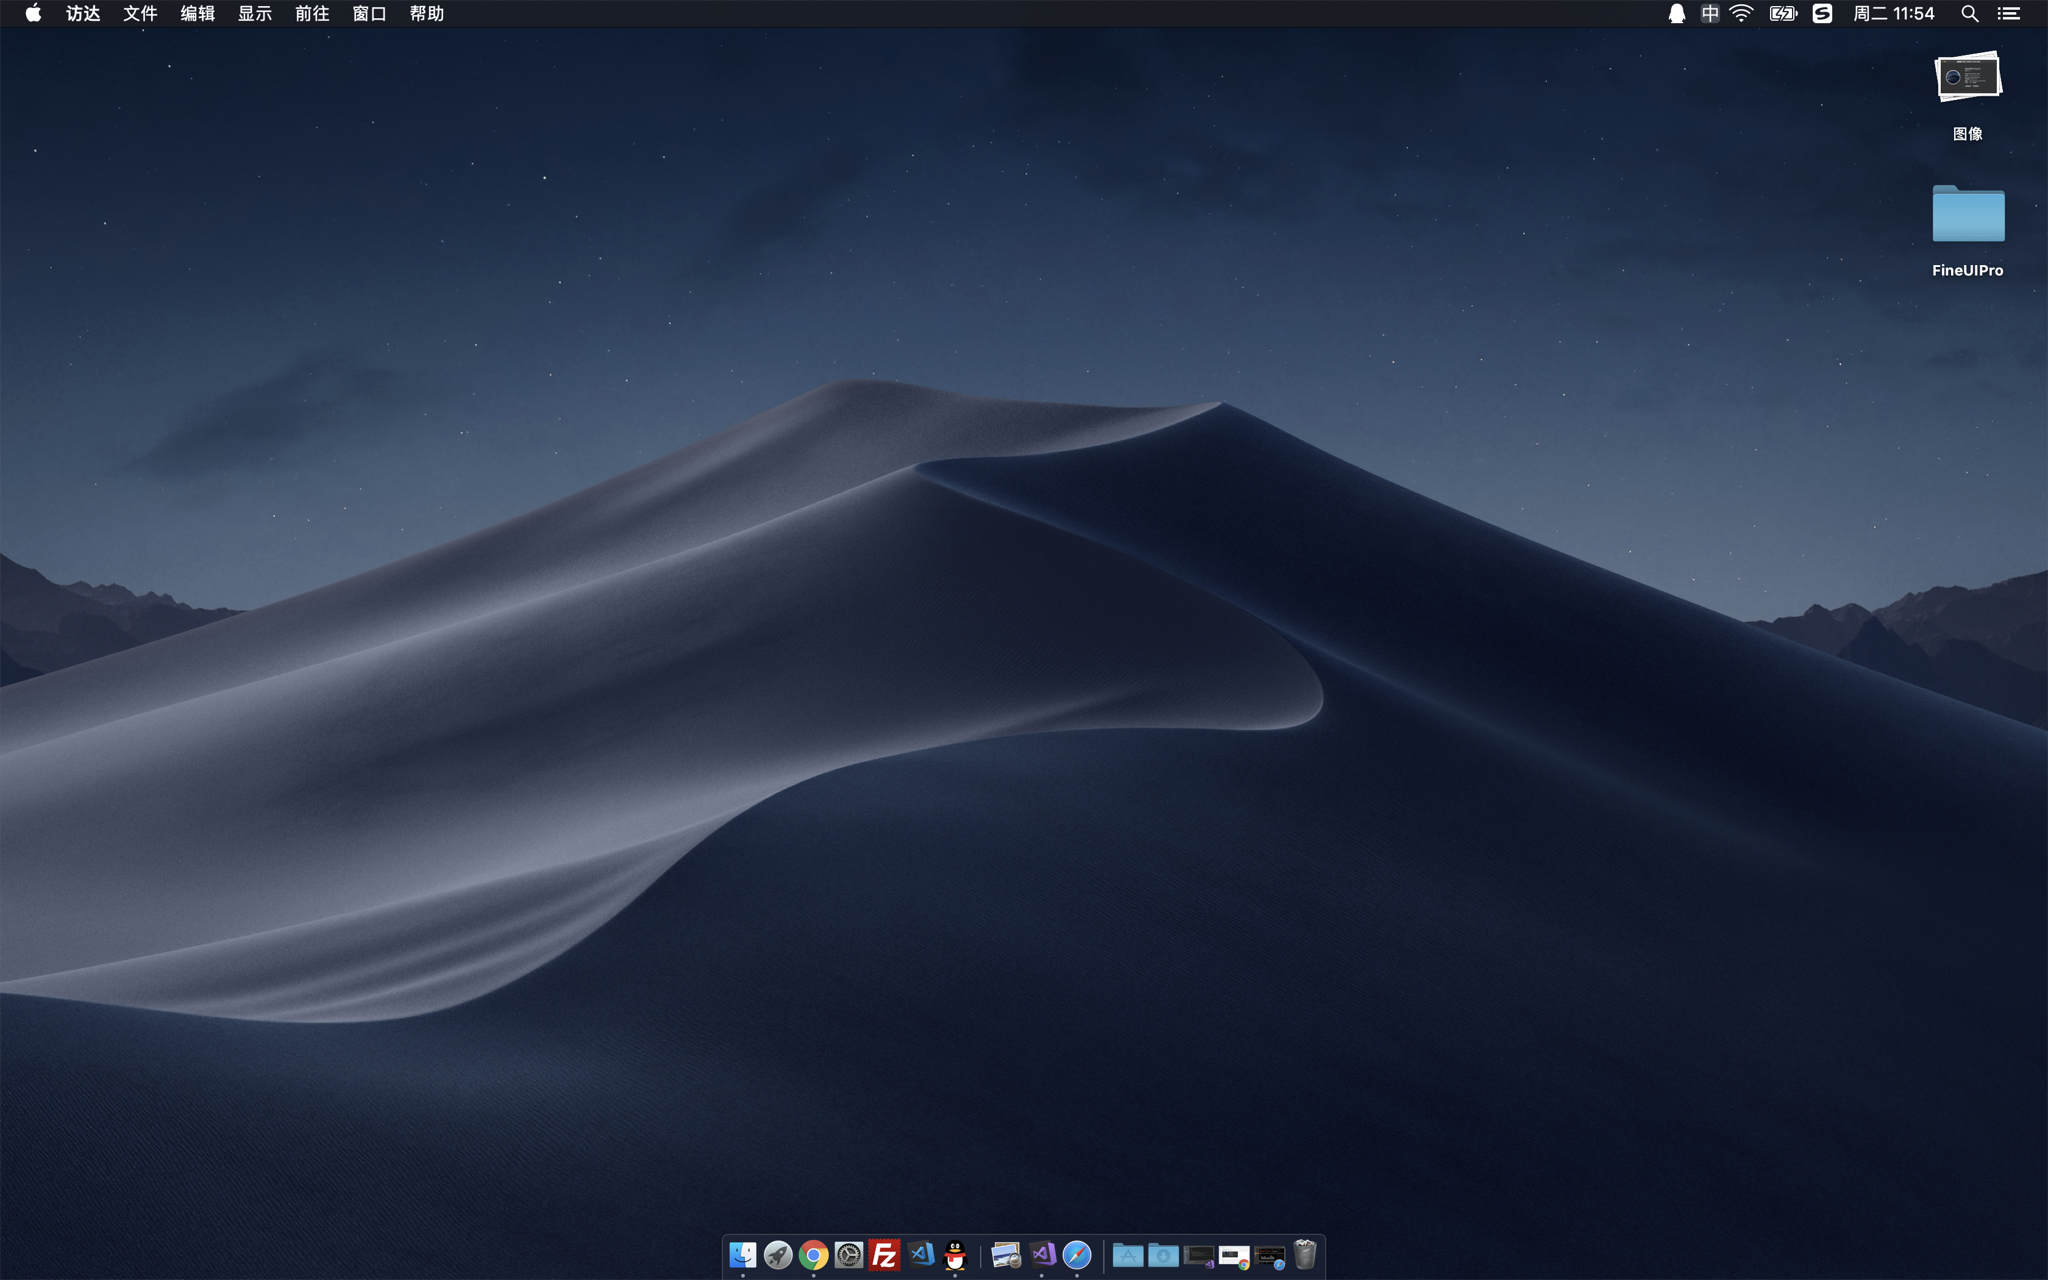
Task: Click the Wi-Fi status icon
Action: click(1741, 13)
